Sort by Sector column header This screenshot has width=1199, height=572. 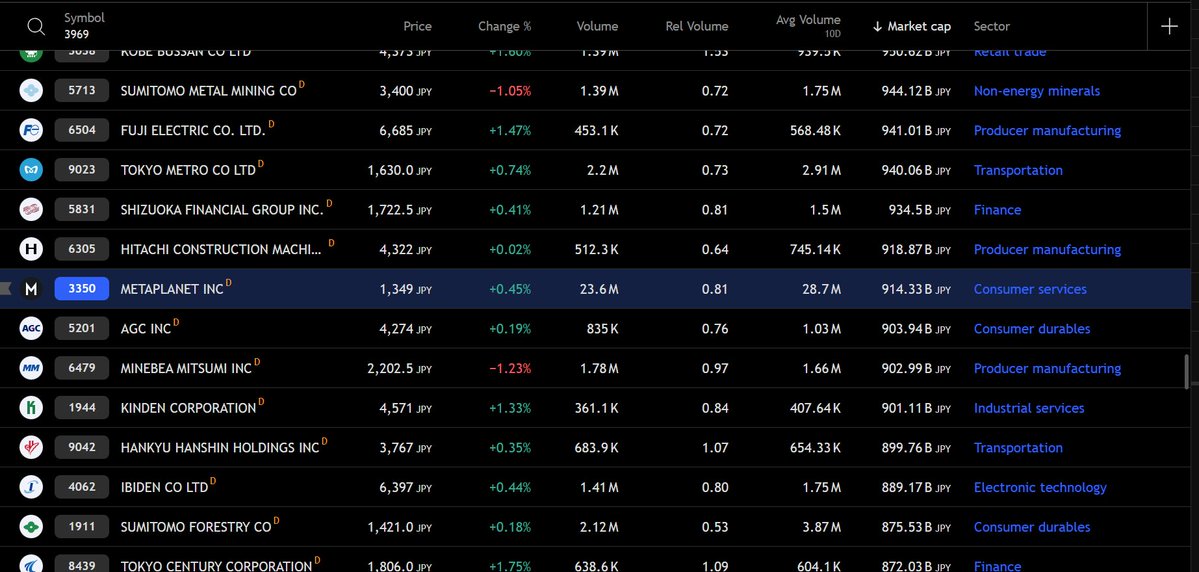click(x=992, y=26)
